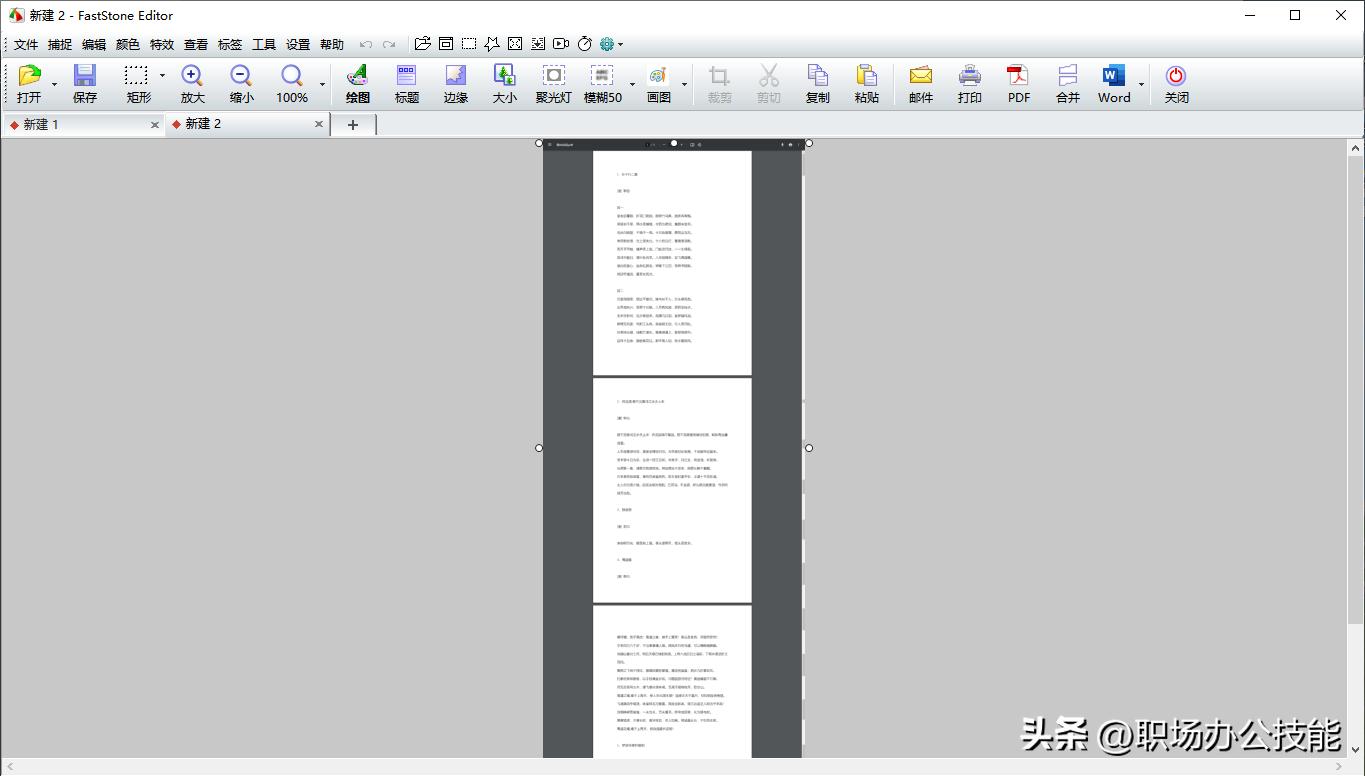The width and height of the screenshot is (1365, 776).
Task: Export the image using the PDF icon
Action: point(1018,83)
